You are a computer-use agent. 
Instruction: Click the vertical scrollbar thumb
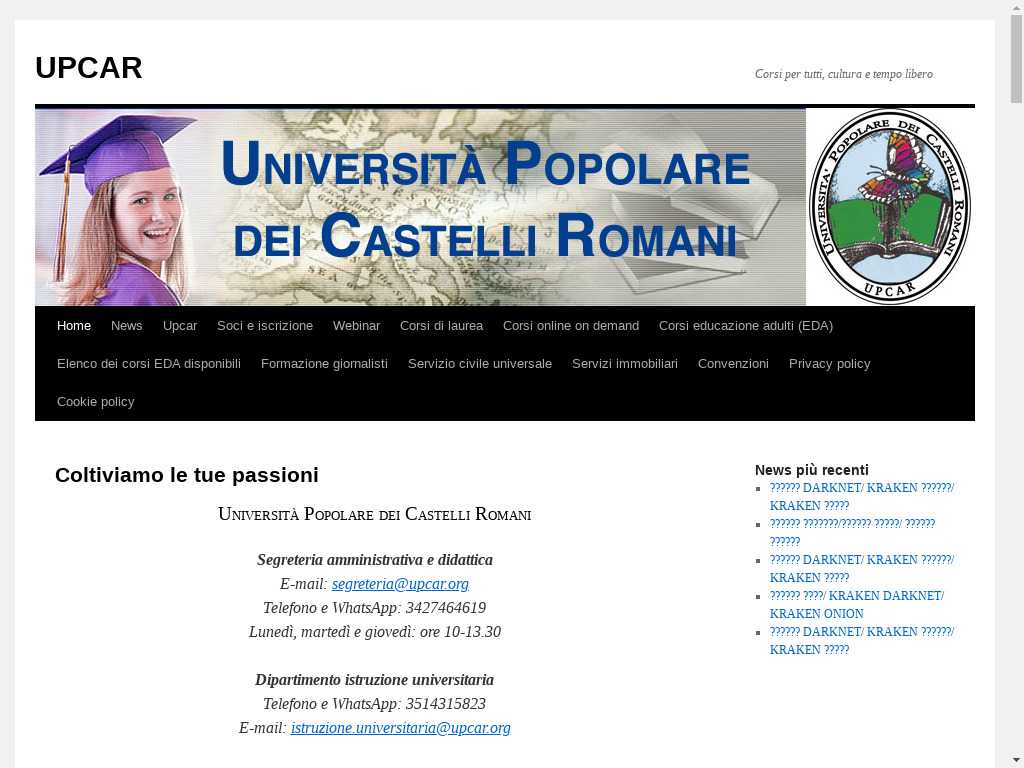pos(1017,59)
